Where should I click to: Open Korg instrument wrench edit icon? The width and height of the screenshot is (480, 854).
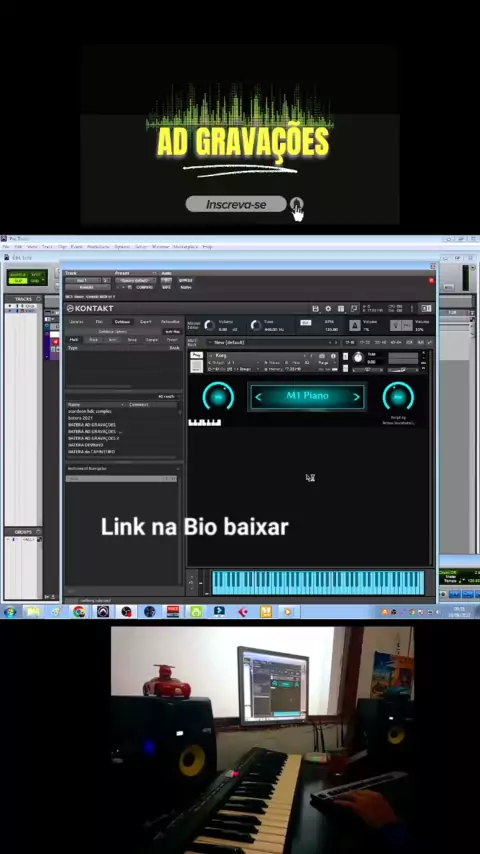[x=197, y=356]
